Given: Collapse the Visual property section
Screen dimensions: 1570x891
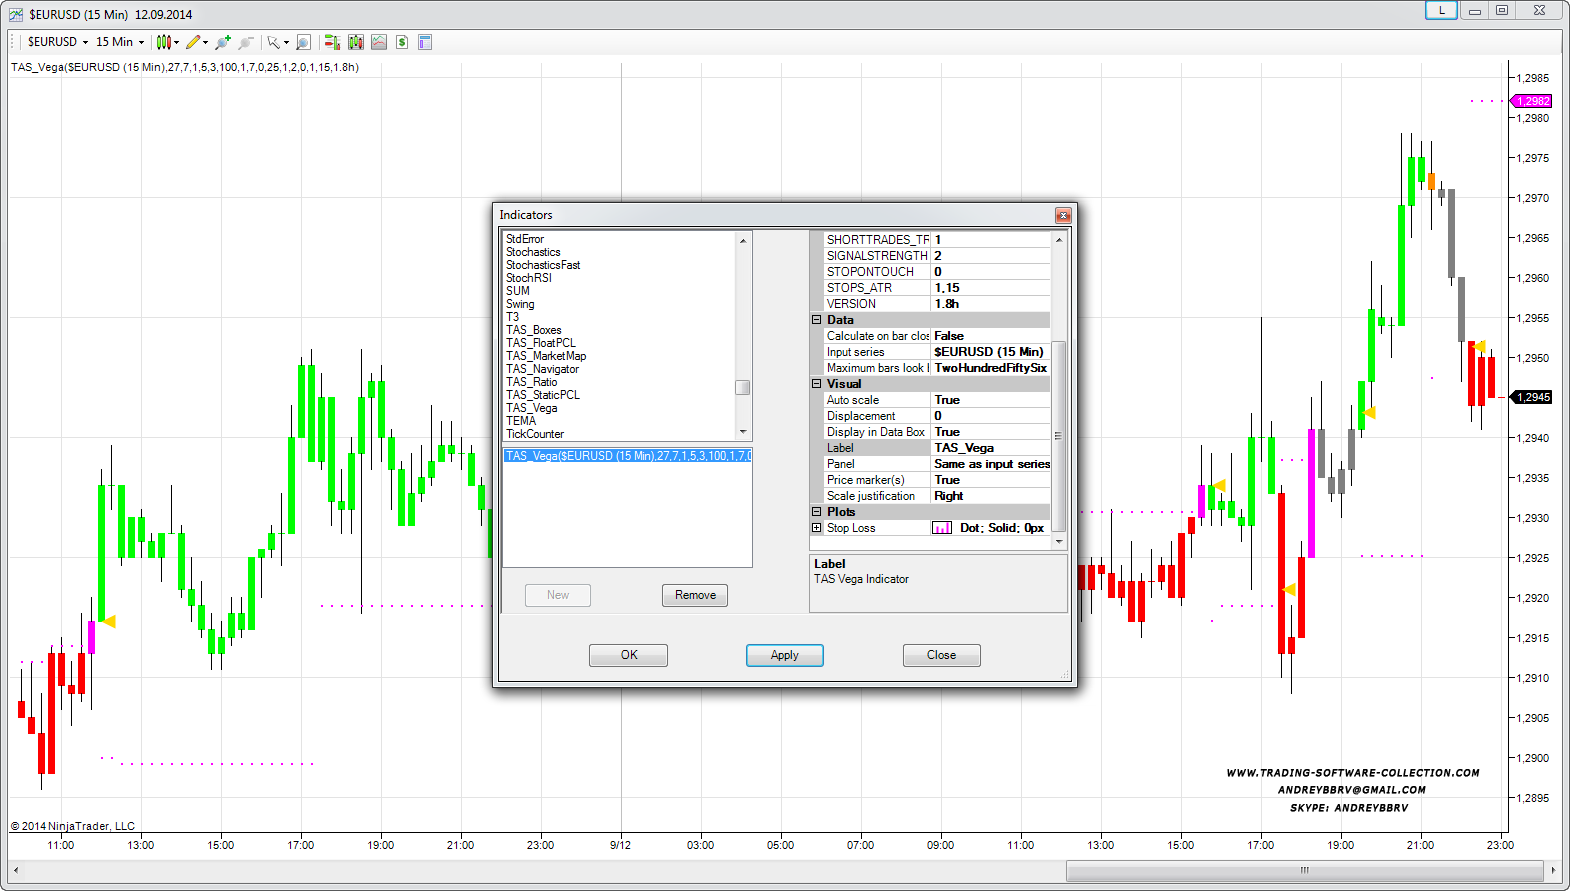Looking at the screenshot, I should coord(816,384).
